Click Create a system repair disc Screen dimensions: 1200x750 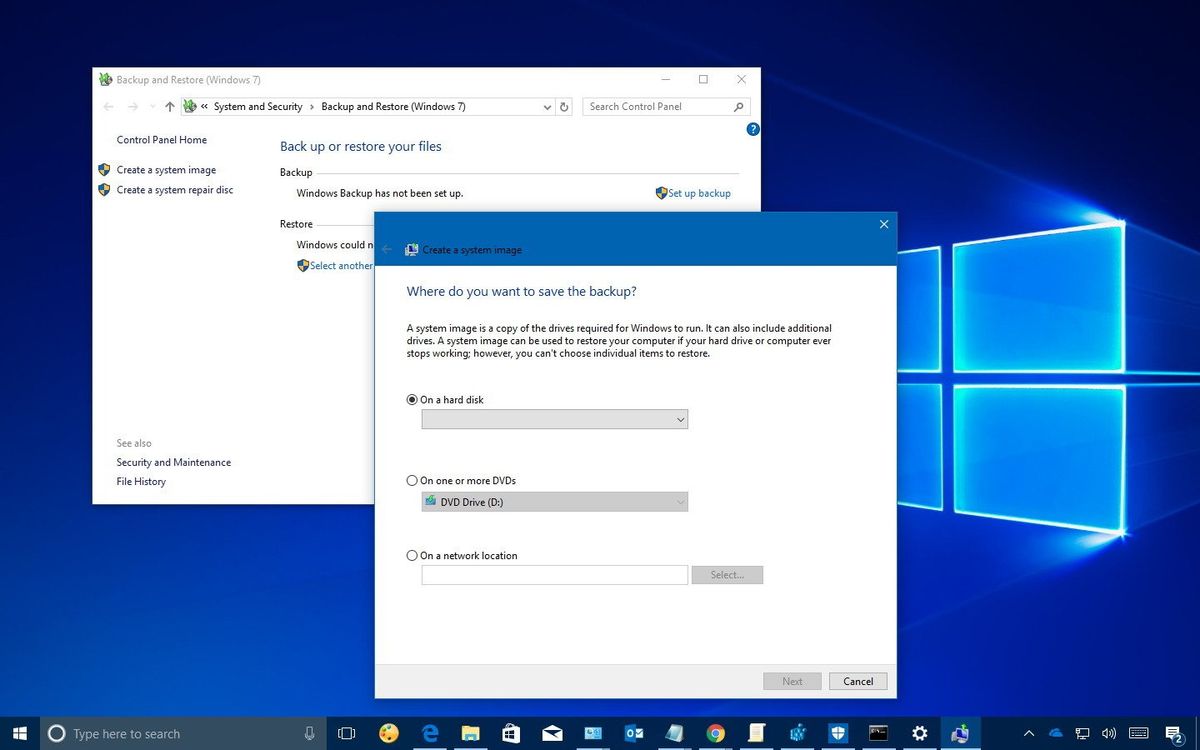click(173, 189)
